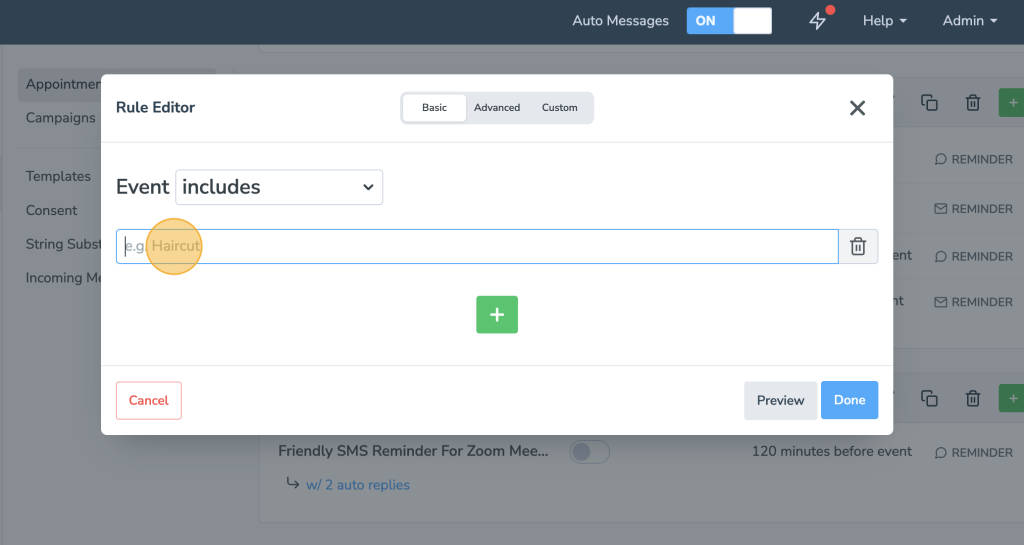Image resolution: width=1024 pixels, height=545 pixels.
Task: Add a new rule with the green plus button
Action: coord(497,314)
